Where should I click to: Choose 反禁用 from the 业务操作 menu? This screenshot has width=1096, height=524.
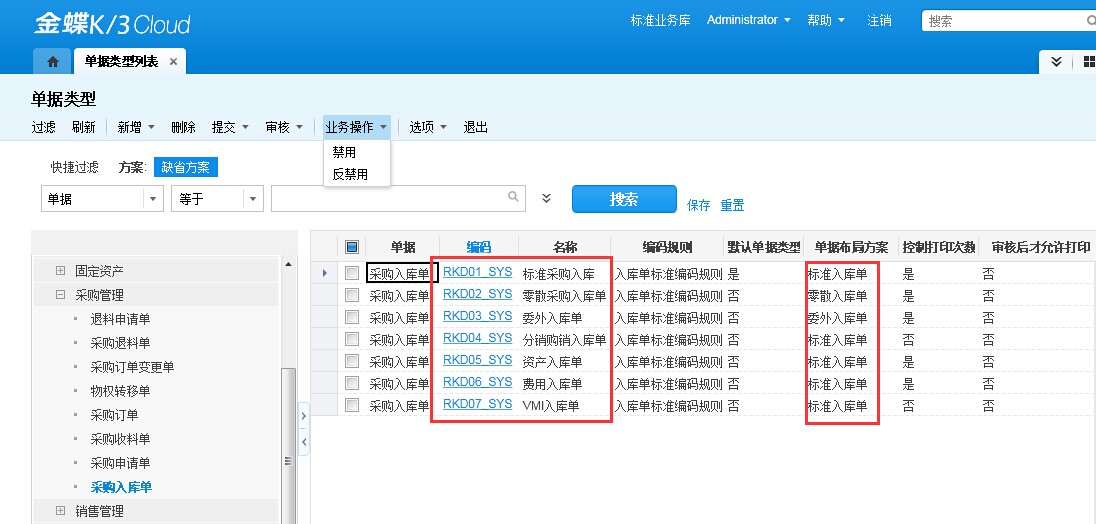click(350, 174)
